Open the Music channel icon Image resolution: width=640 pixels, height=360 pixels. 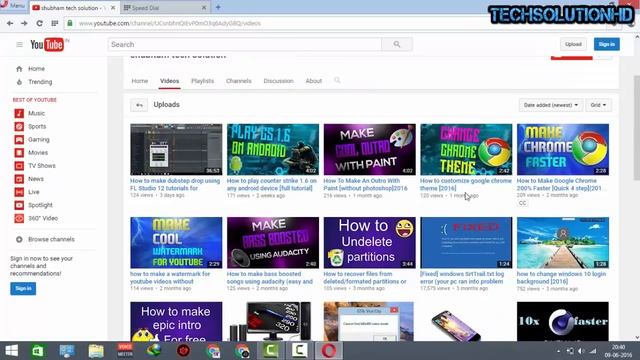[19, 113]
